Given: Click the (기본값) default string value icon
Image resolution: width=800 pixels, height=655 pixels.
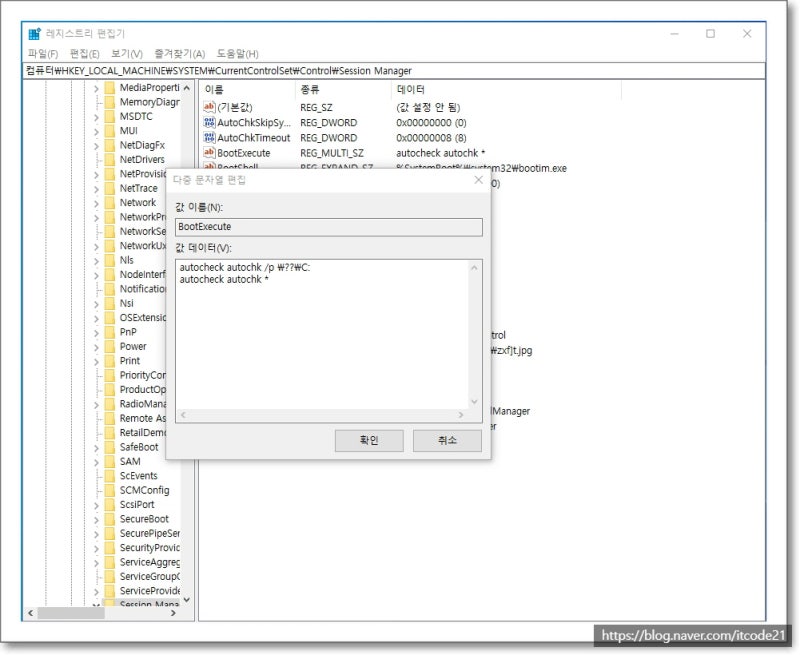Looking at the screenshot, I should tap(211, 107).
